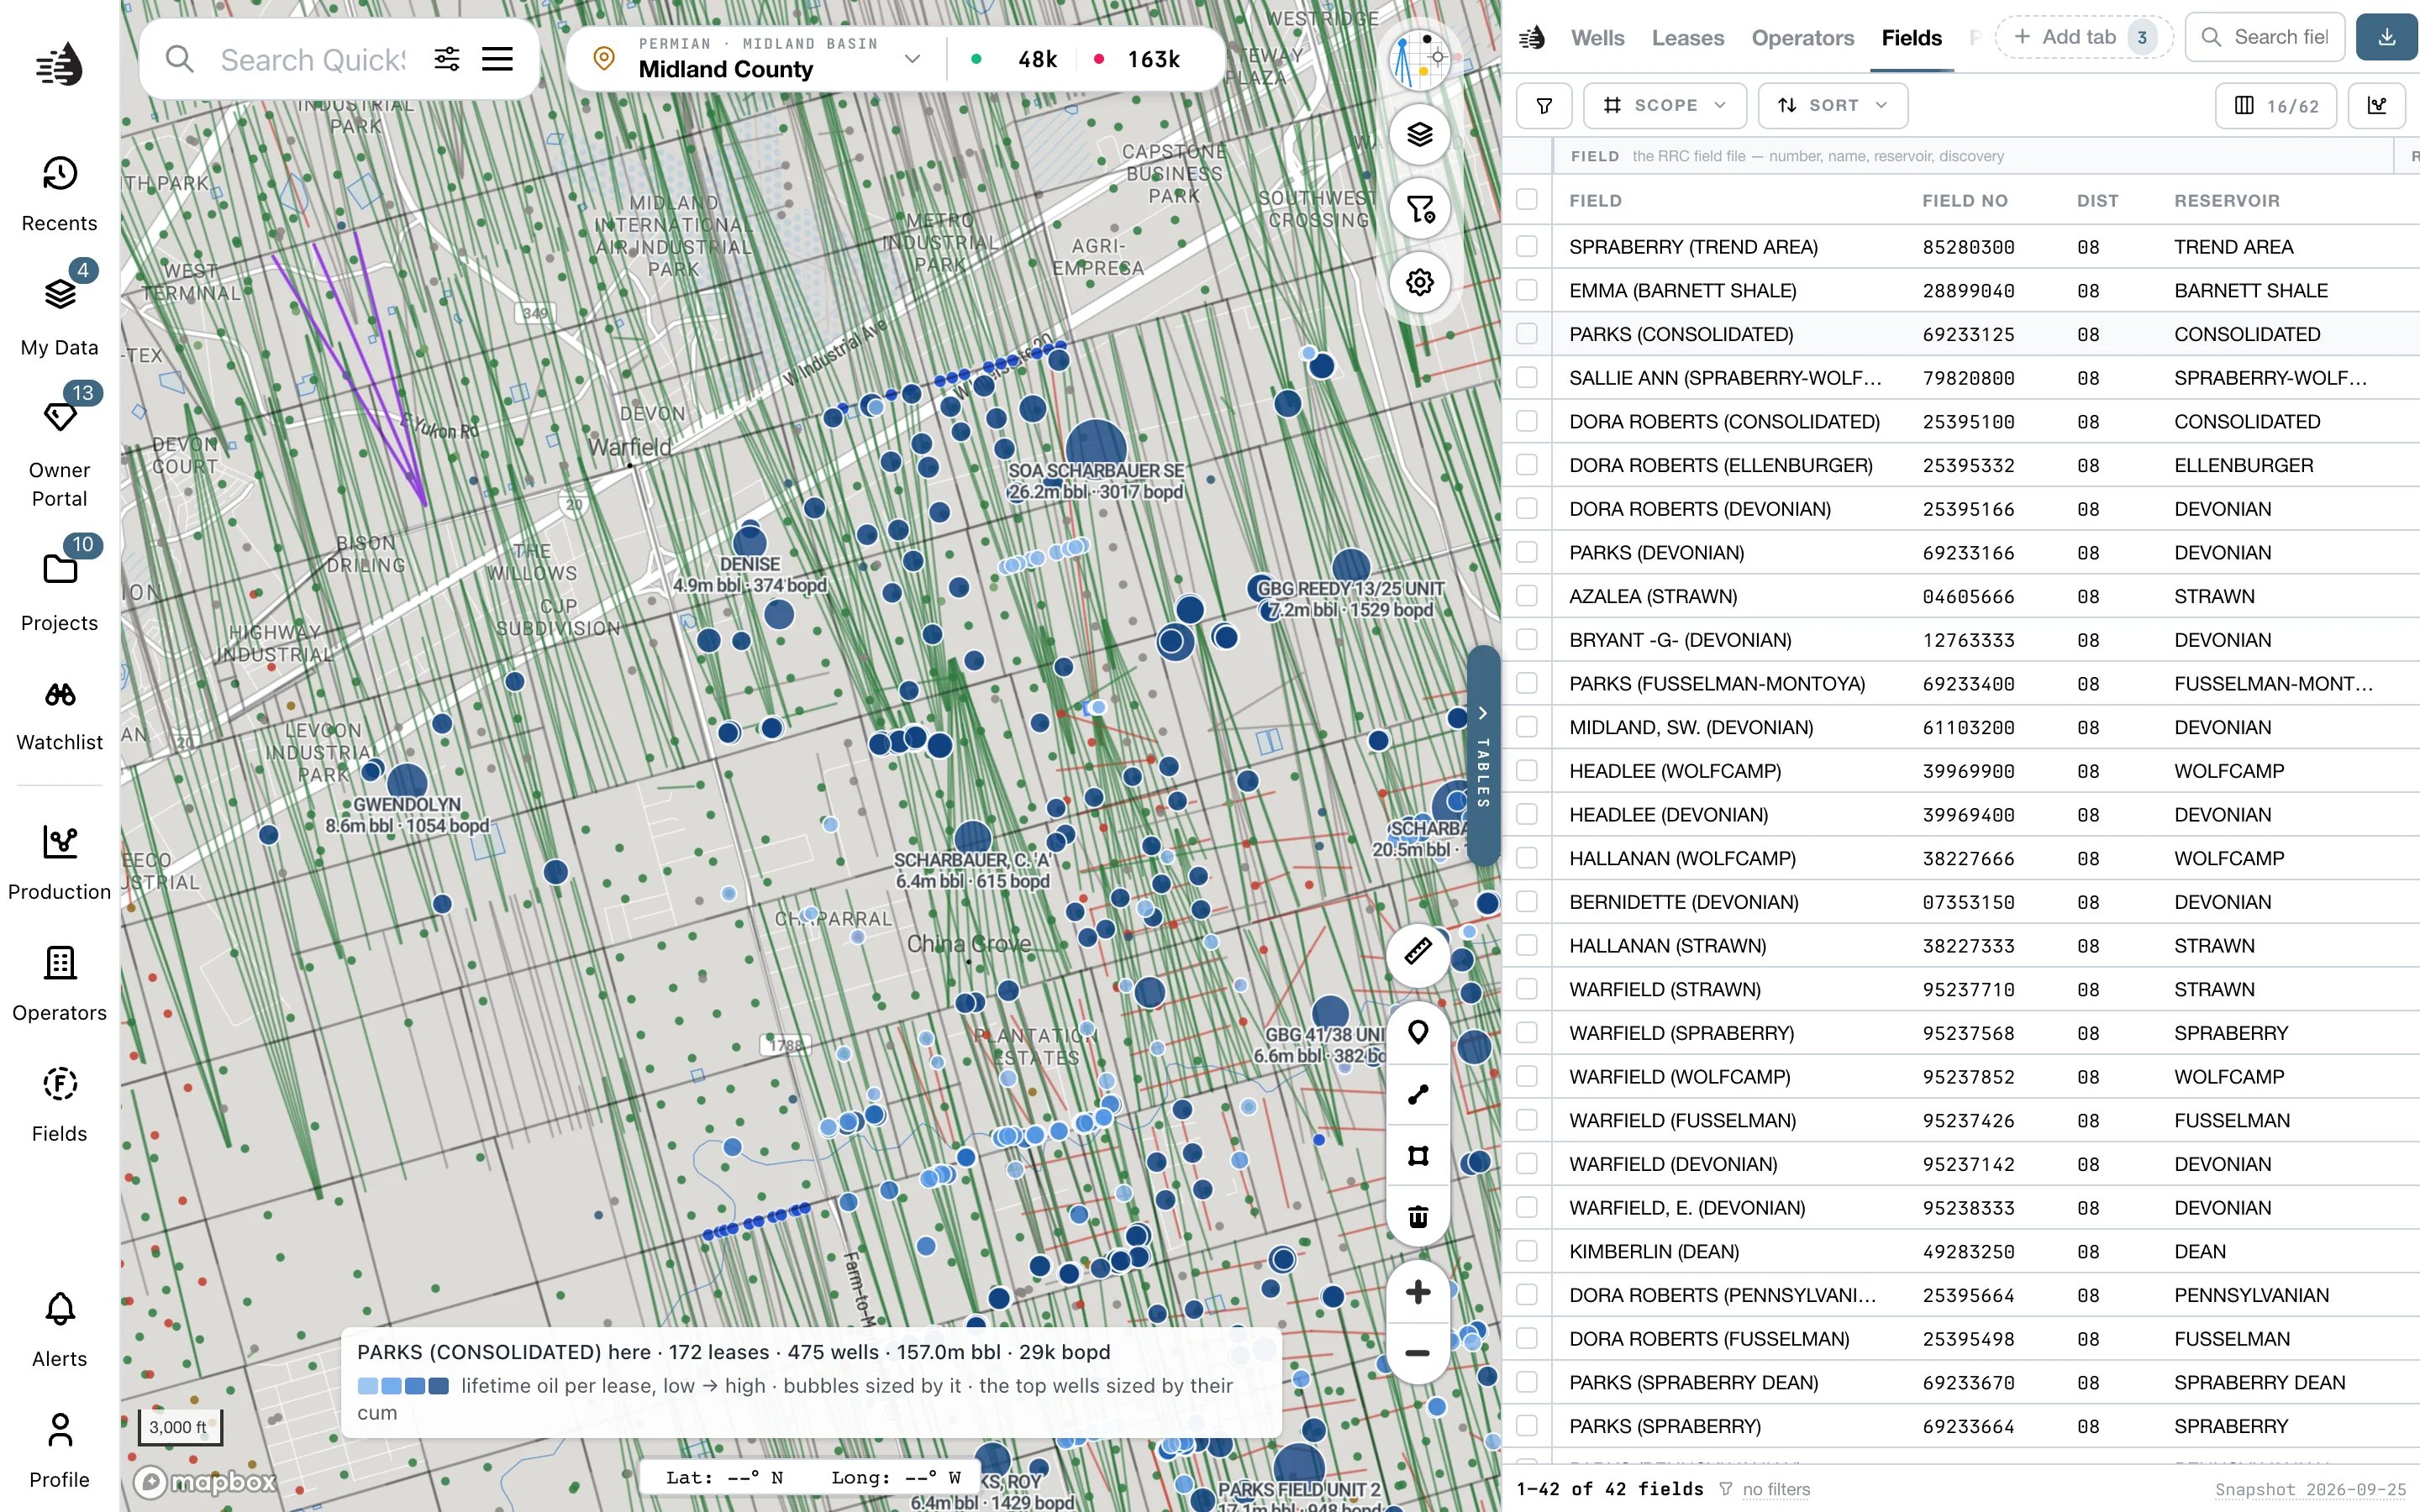Check the DORA ROBERTS (ELLENBURGER) row
This screenshot has width=2420, height=1512.
1526,465
